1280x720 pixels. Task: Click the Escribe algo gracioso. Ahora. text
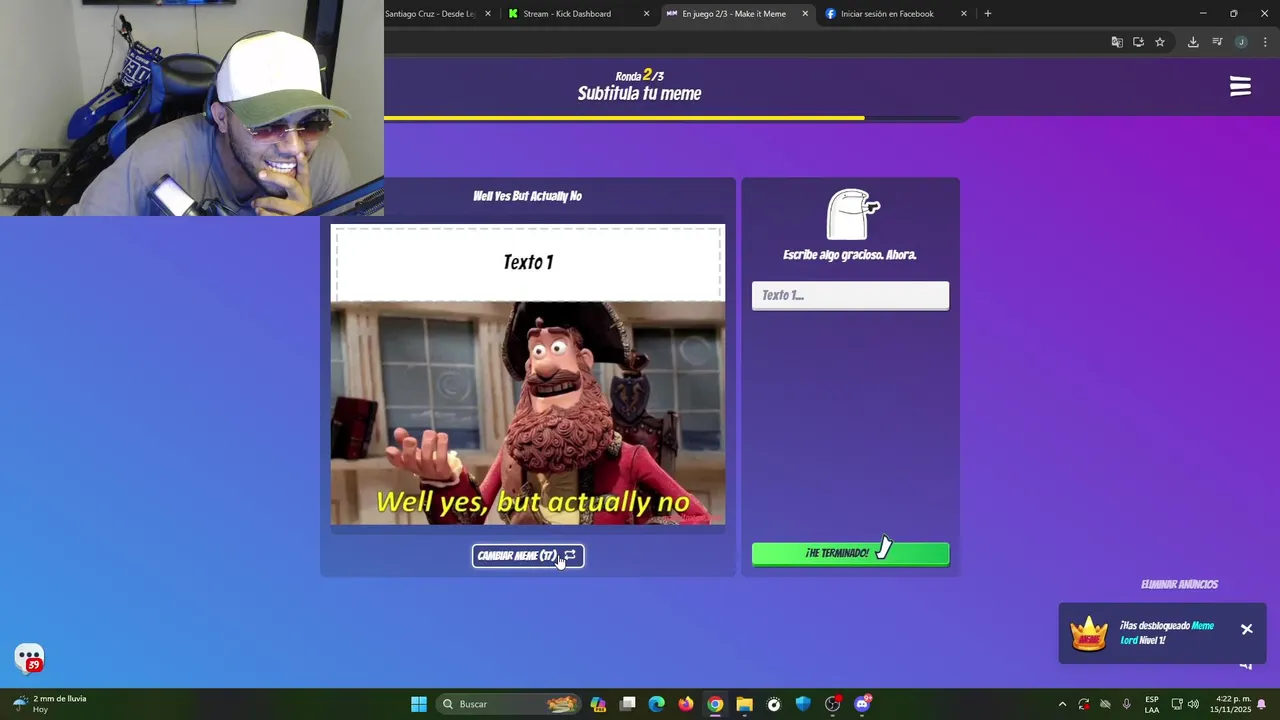[x=850, y=255]
